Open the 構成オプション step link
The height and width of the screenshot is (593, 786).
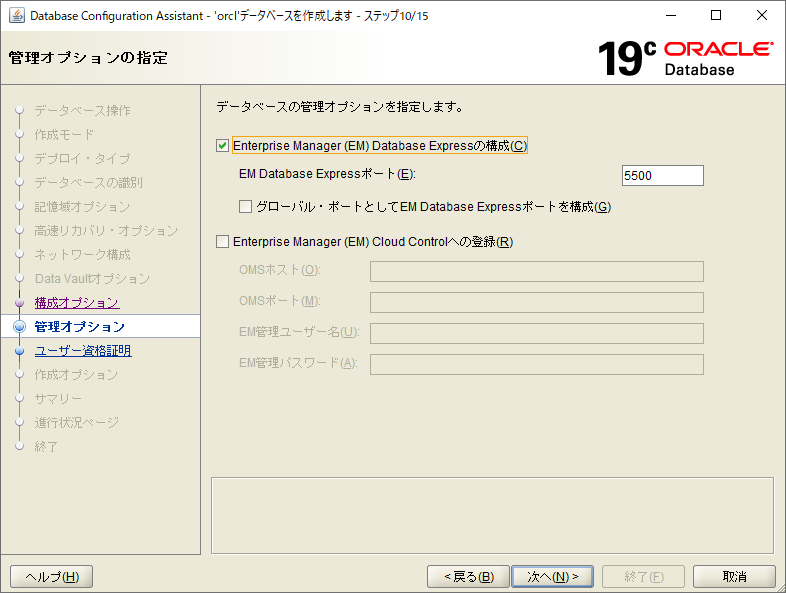[77, 303]
